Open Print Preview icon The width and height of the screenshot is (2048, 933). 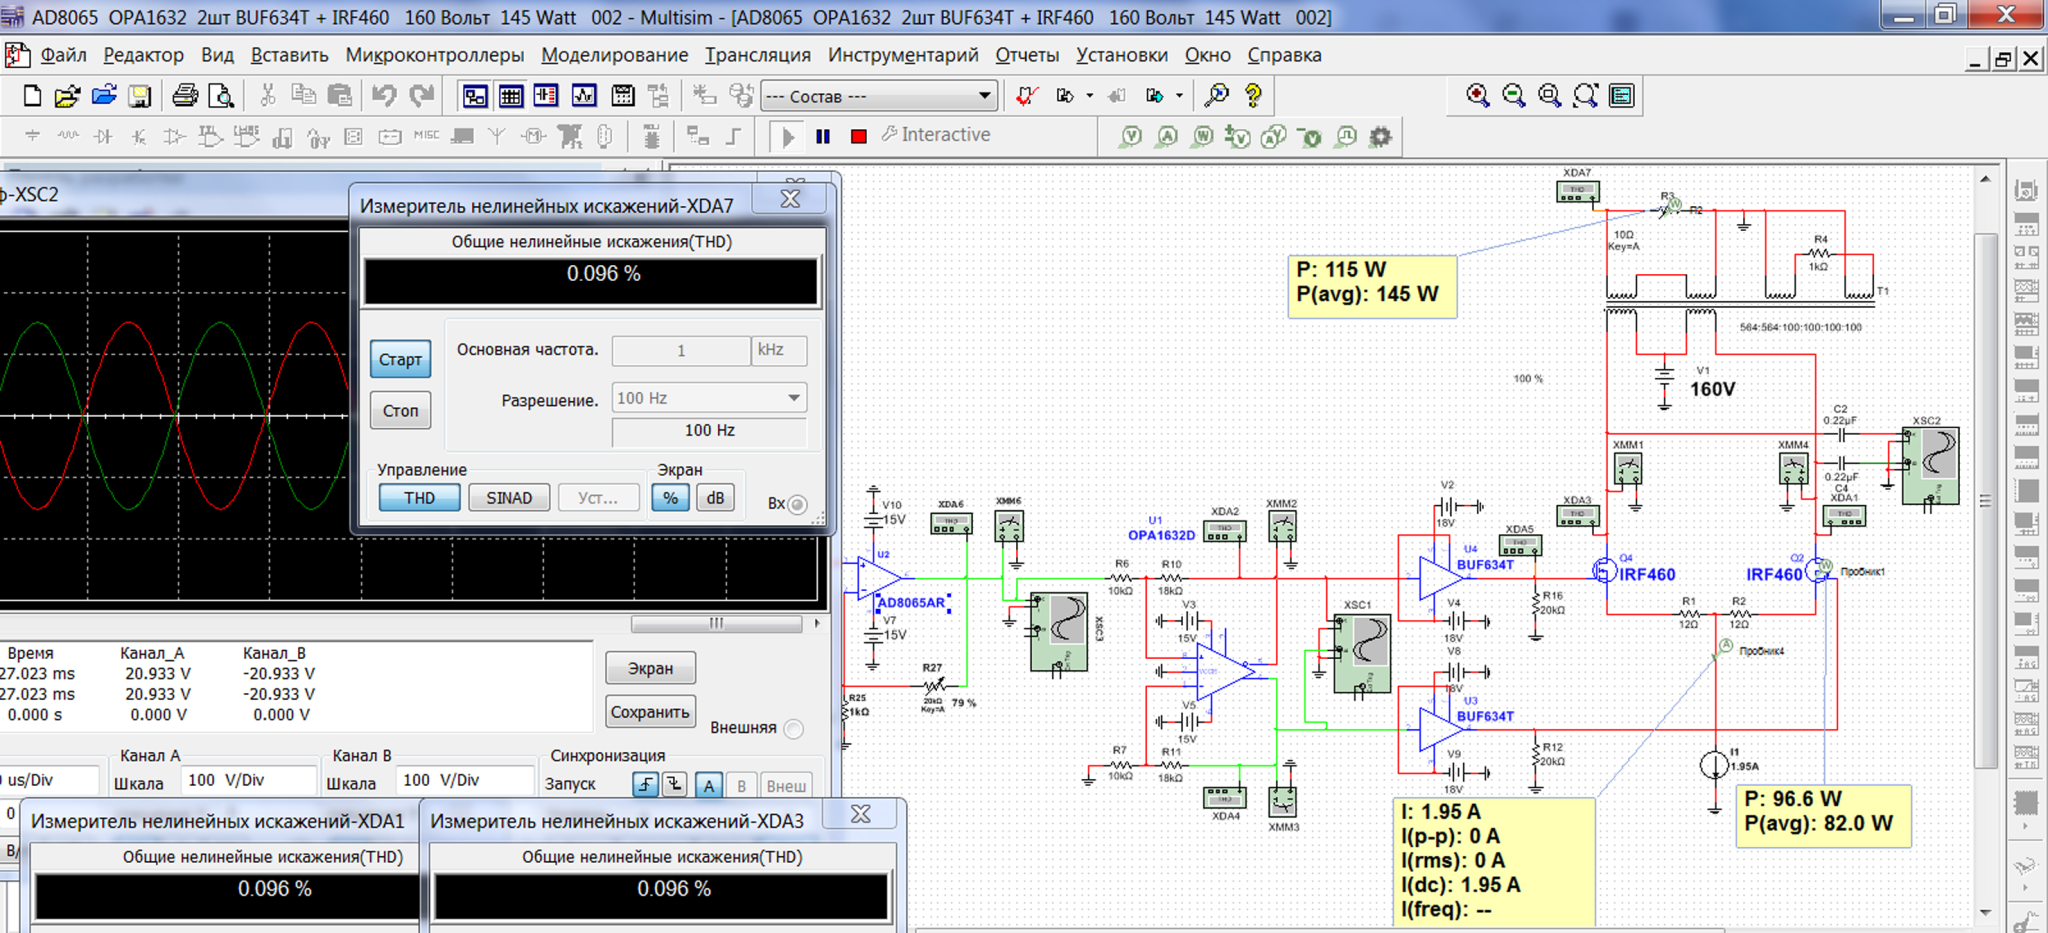tap(221, 96)
